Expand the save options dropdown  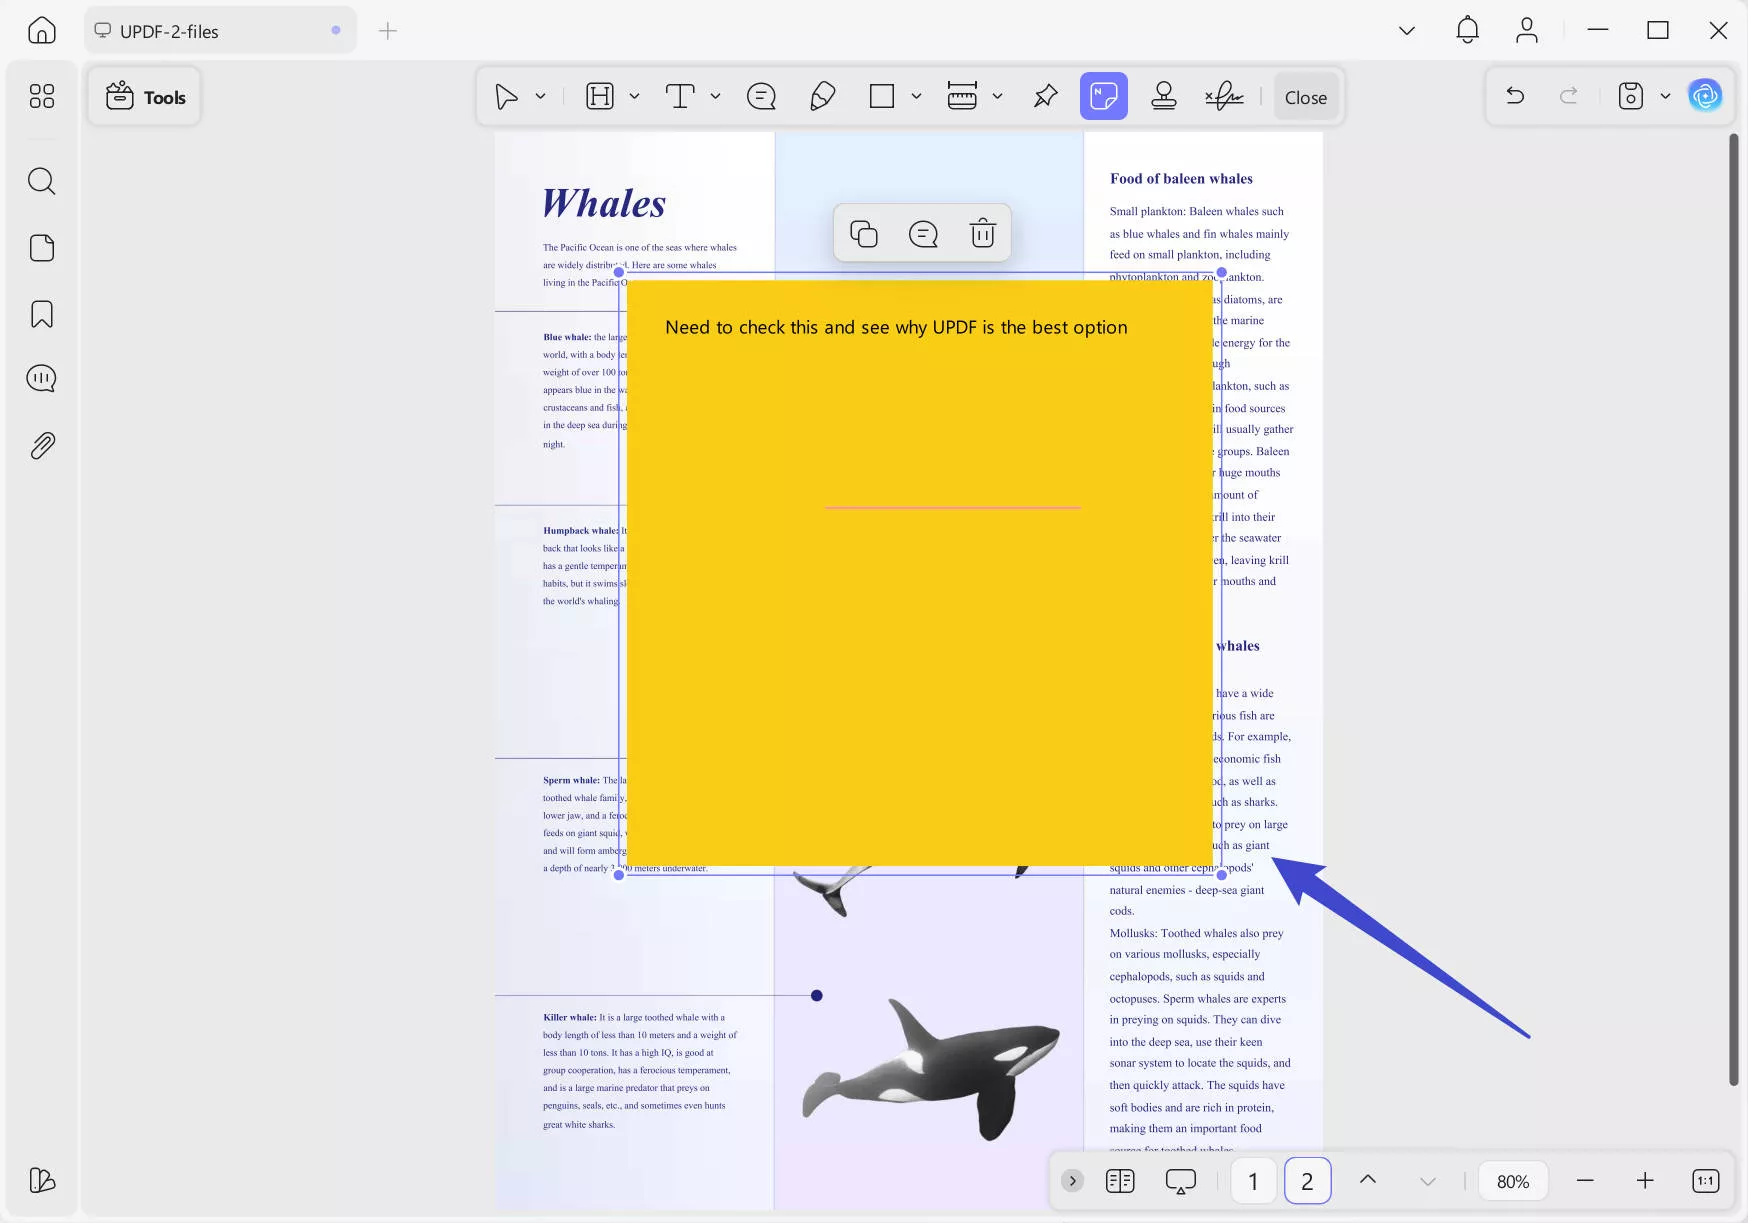[1665, 96]
